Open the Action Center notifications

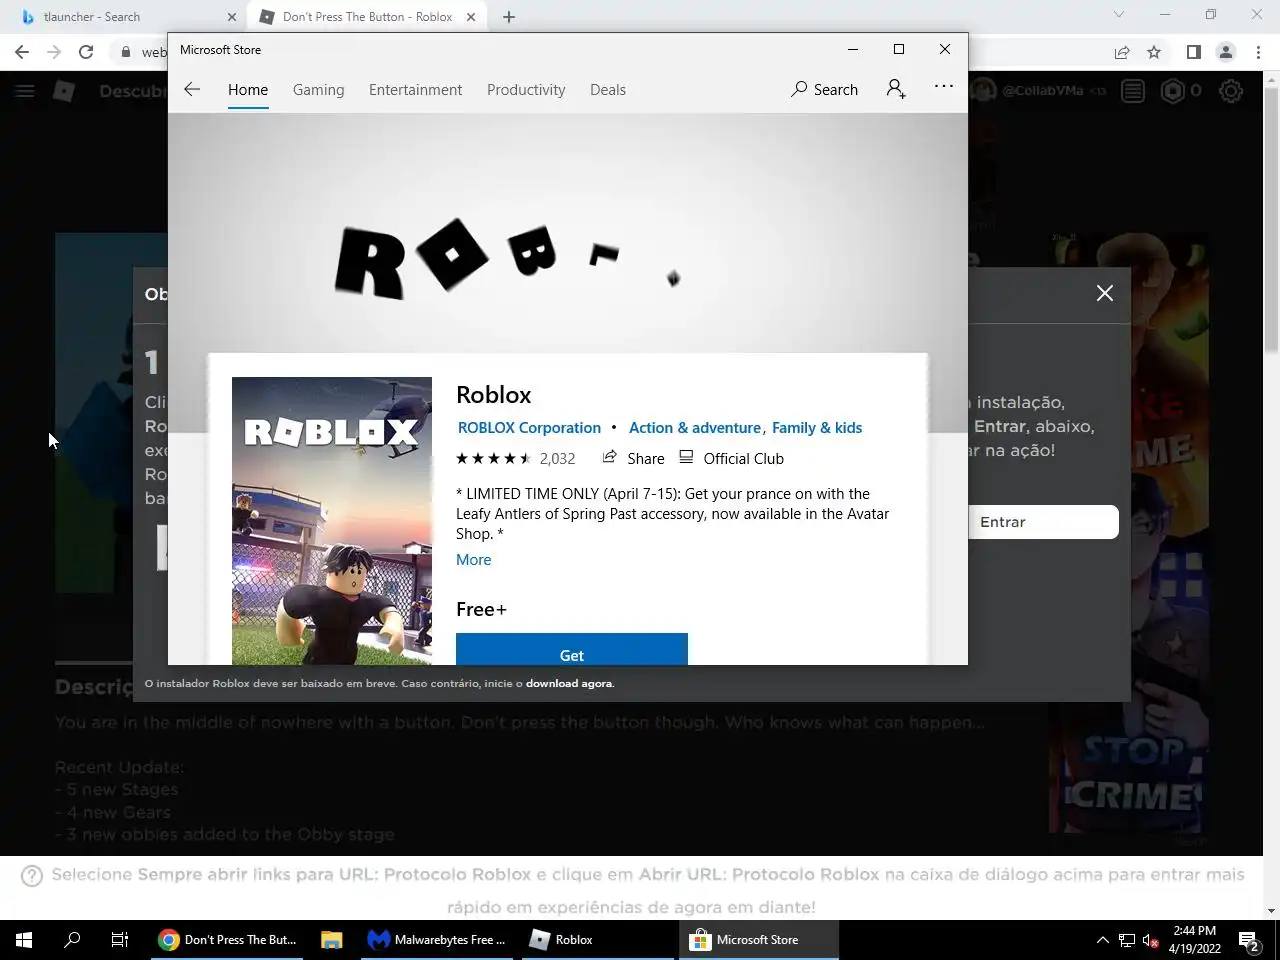click(1249, 940)
